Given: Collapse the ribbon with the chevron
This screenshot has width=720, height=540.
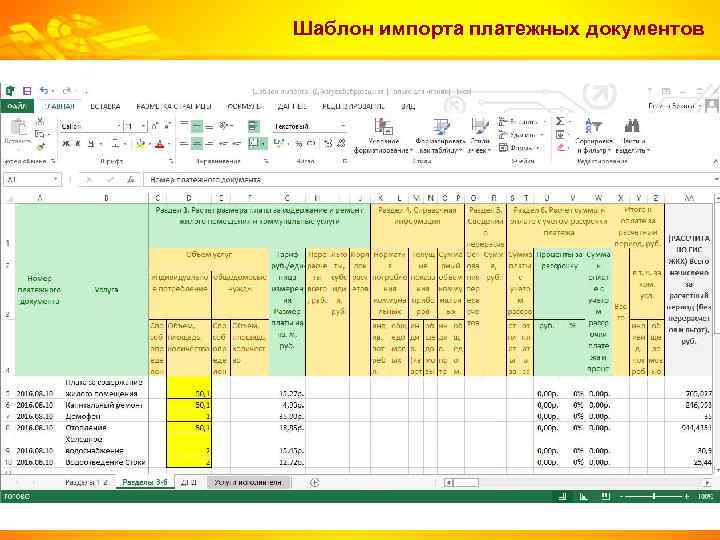Looking at the screenshot, I should tap(715, 162).
